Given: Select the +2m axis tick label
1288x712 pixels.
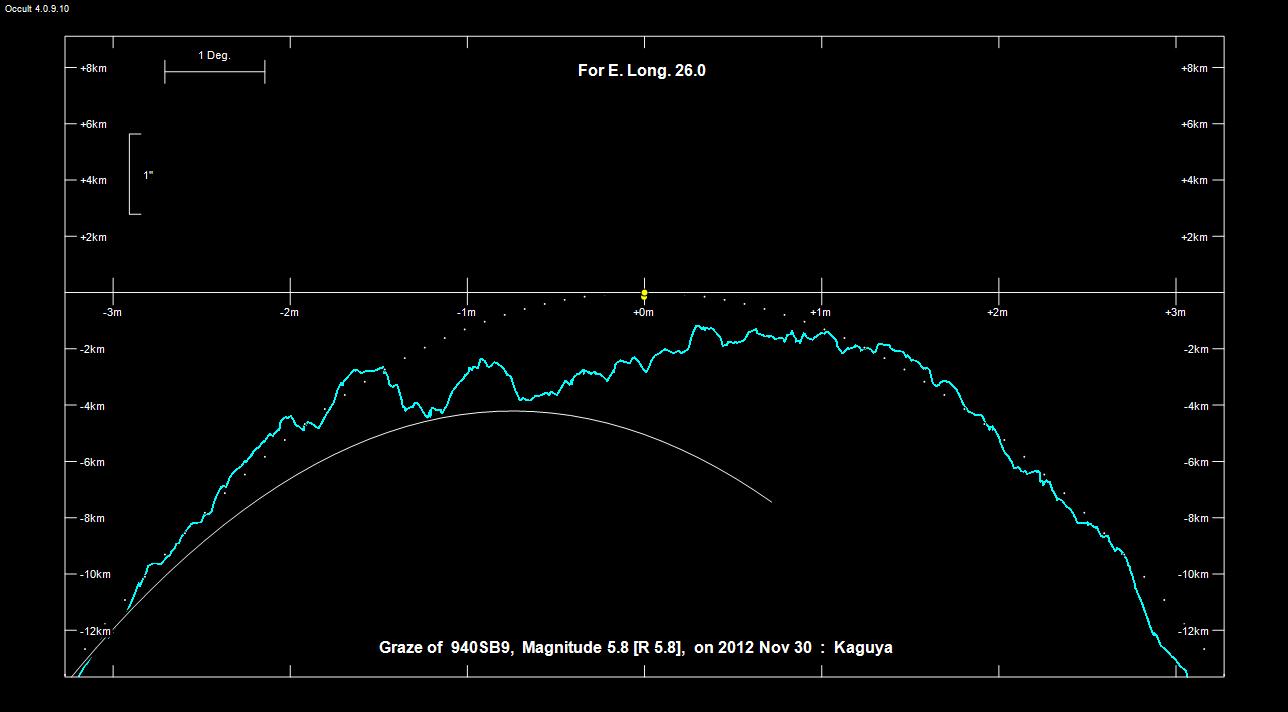Looking at the screenshot, I should 997,312.
